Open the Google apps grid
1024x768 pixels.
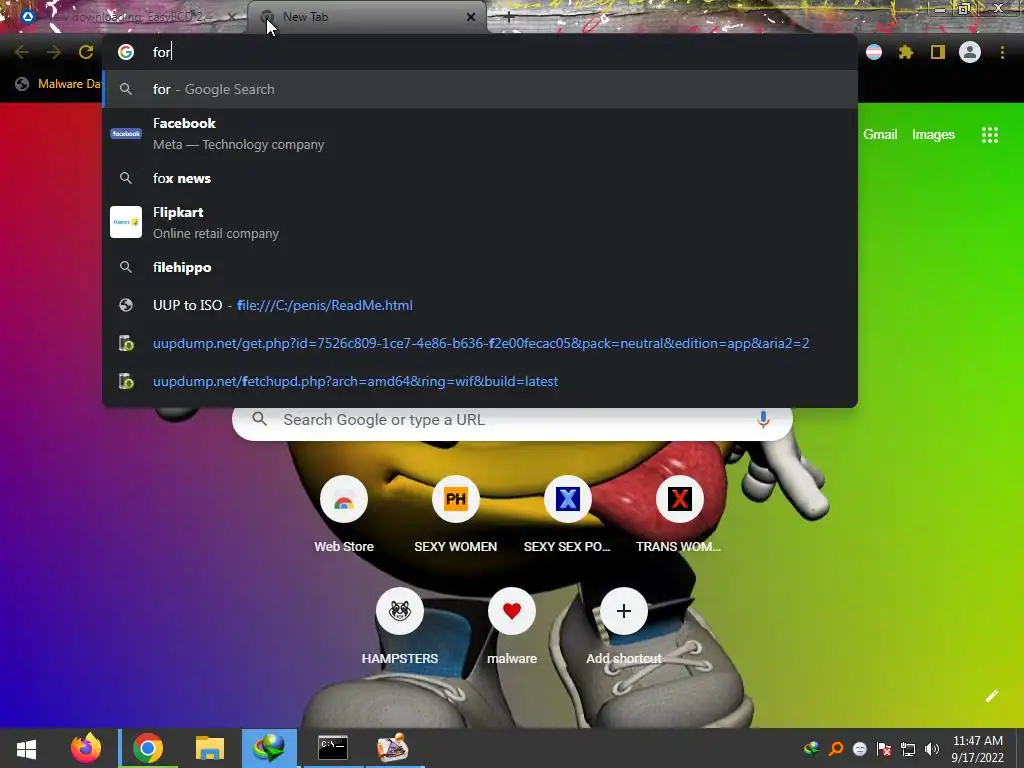point(990,135)
